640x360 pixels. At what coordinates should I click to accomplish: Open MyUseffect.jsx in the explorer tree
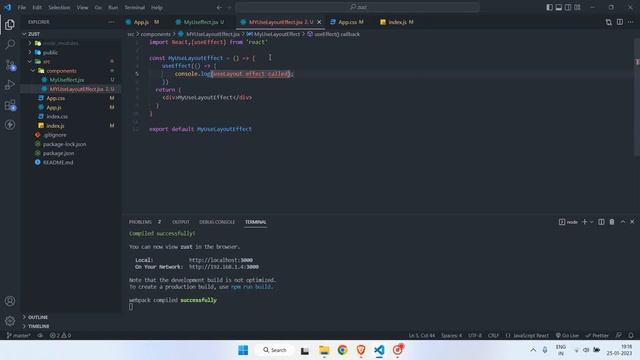pyautogui.click(x=67, y=80)
